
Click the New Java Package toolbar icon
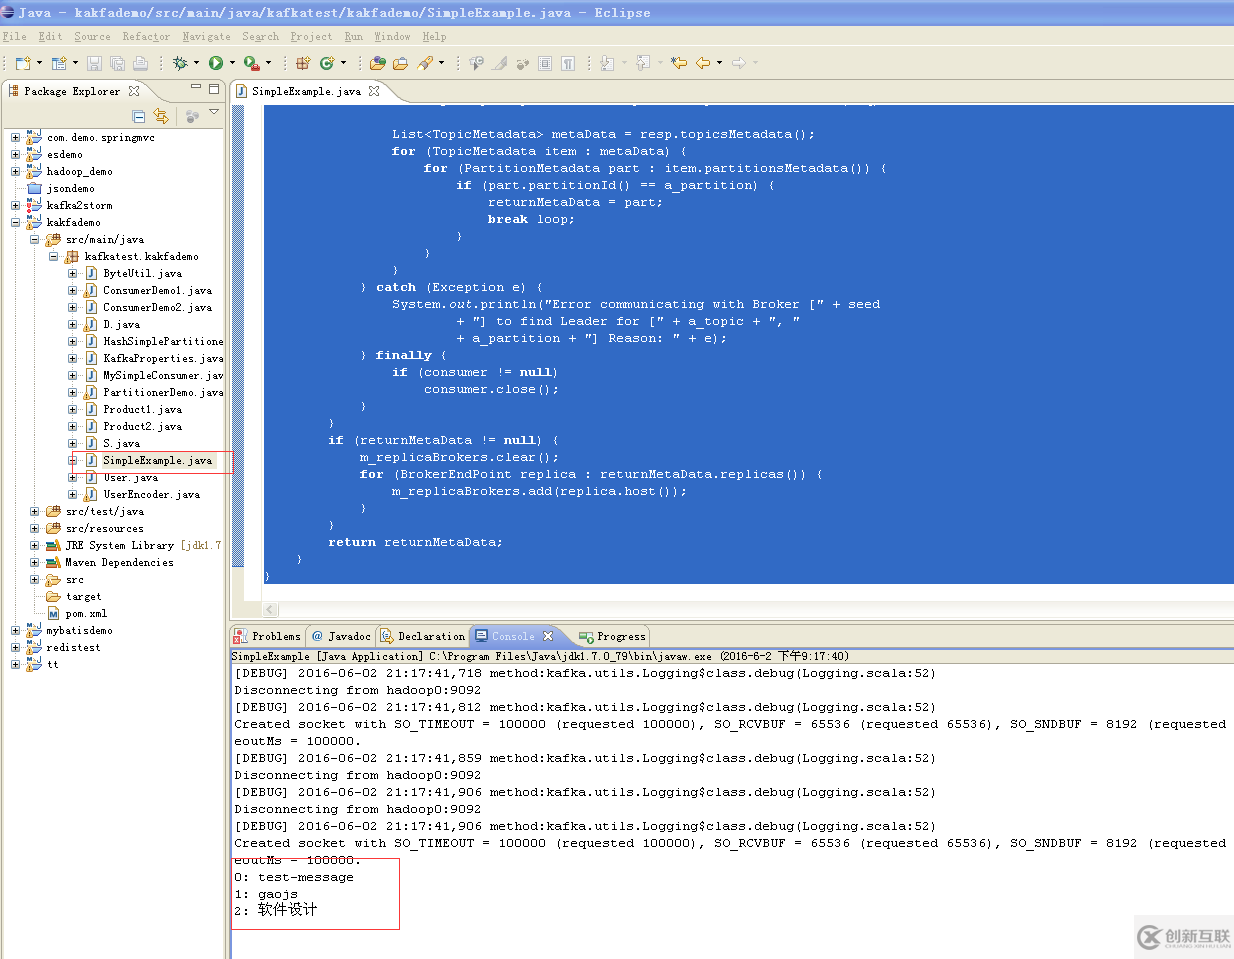tap(303, 63)
